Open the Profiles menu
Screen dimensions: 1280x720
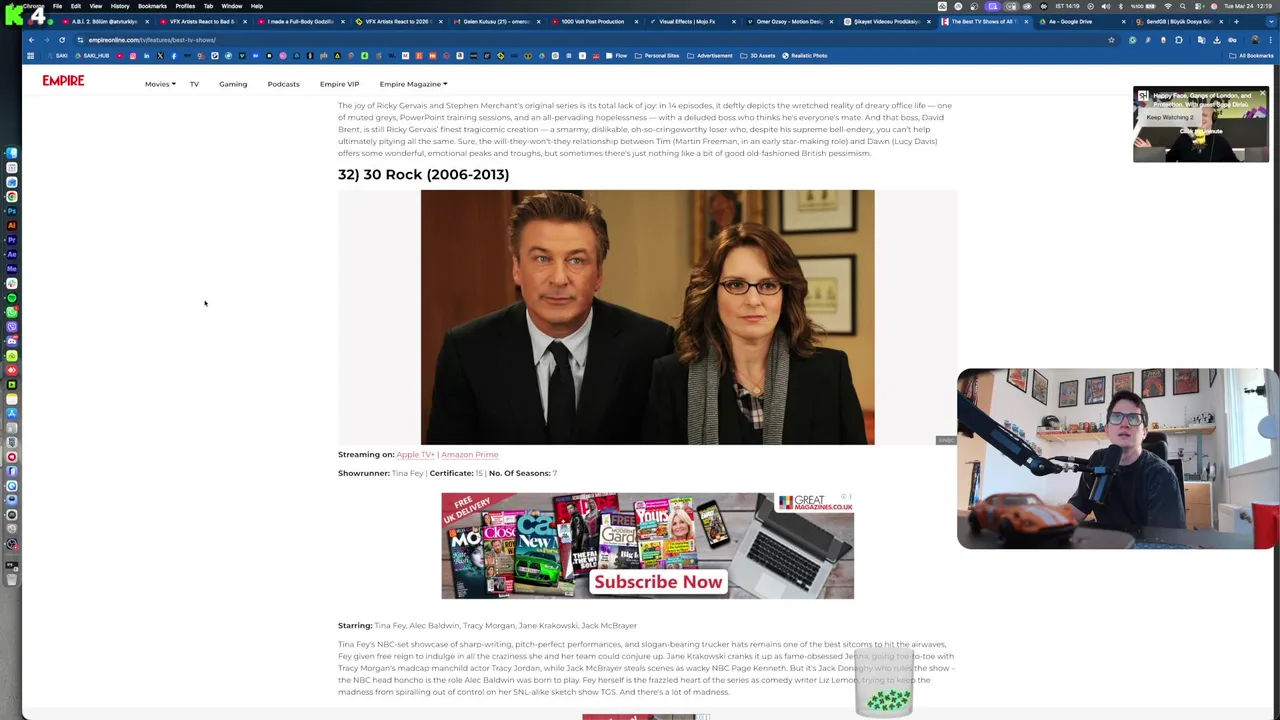point(185,6)
